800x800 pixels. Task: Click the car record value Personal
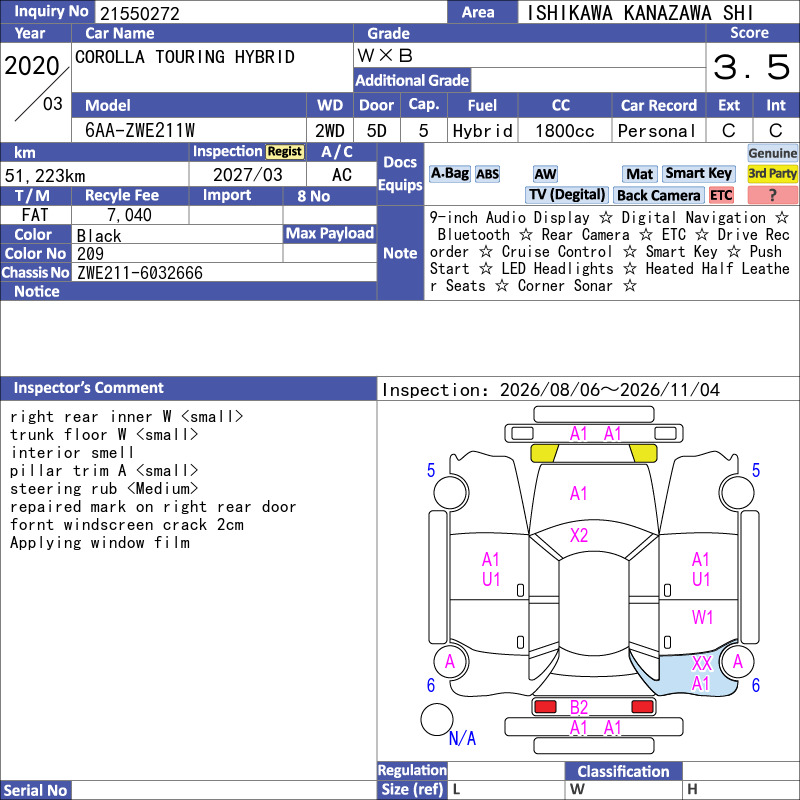pos(657,131)
